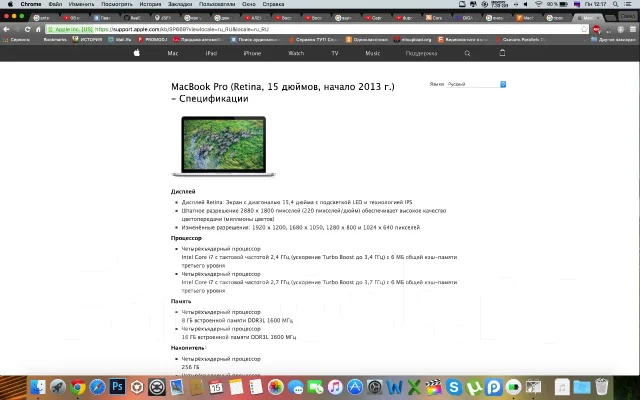
Task: Click the Chrome home button icon
Action: (38, 29)
